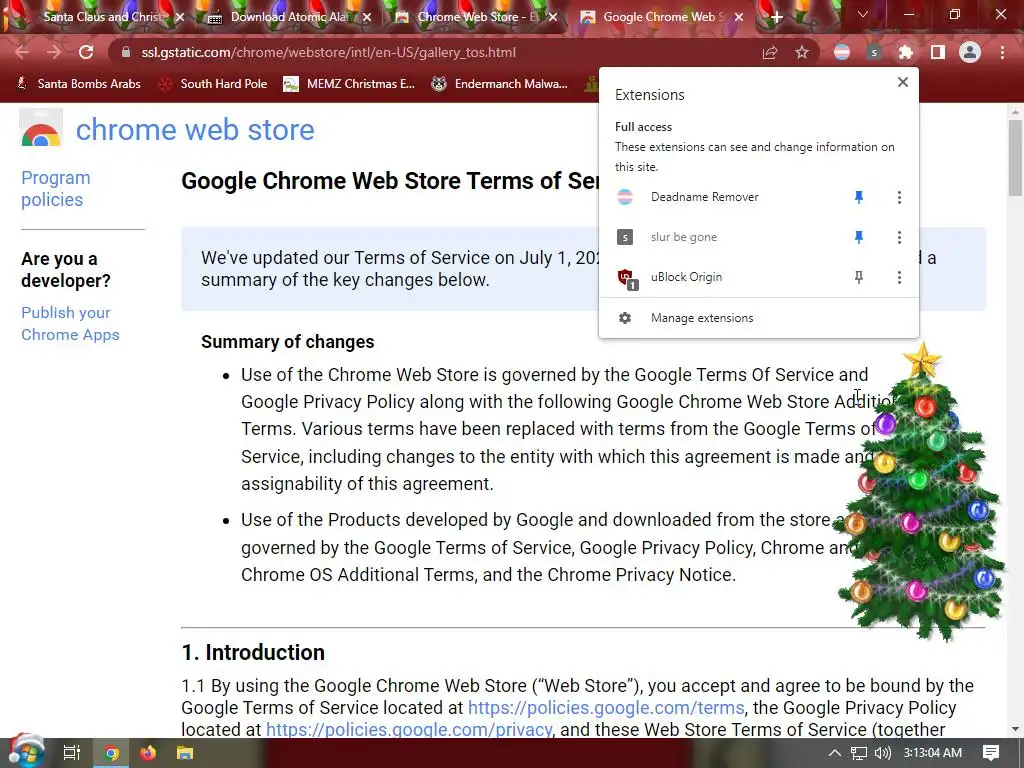Close the Santa Claus tab
Viewport: 1024px width, 768px height.
tap(180, 18)
